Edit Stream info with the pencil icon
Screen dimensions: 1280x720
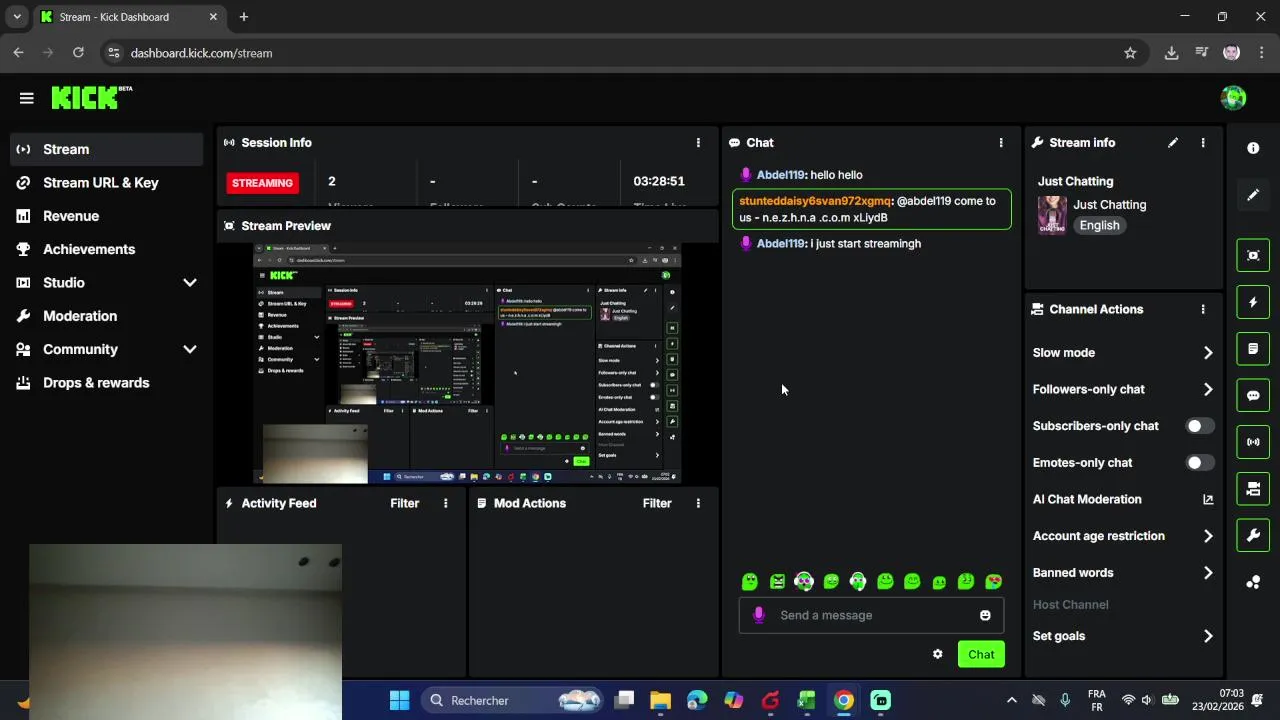[1173, 143]
